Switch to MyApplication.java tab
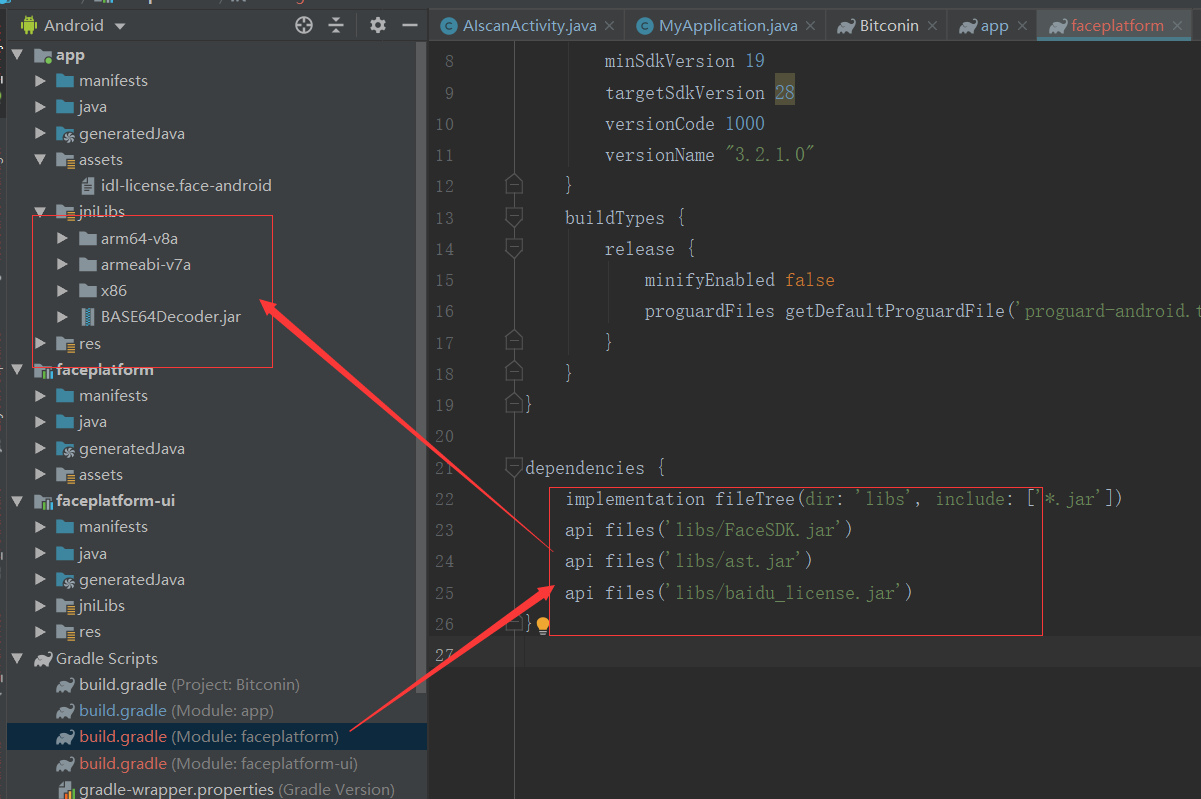Viewport: 1201px width, 799px height. (x=728, y=26)
